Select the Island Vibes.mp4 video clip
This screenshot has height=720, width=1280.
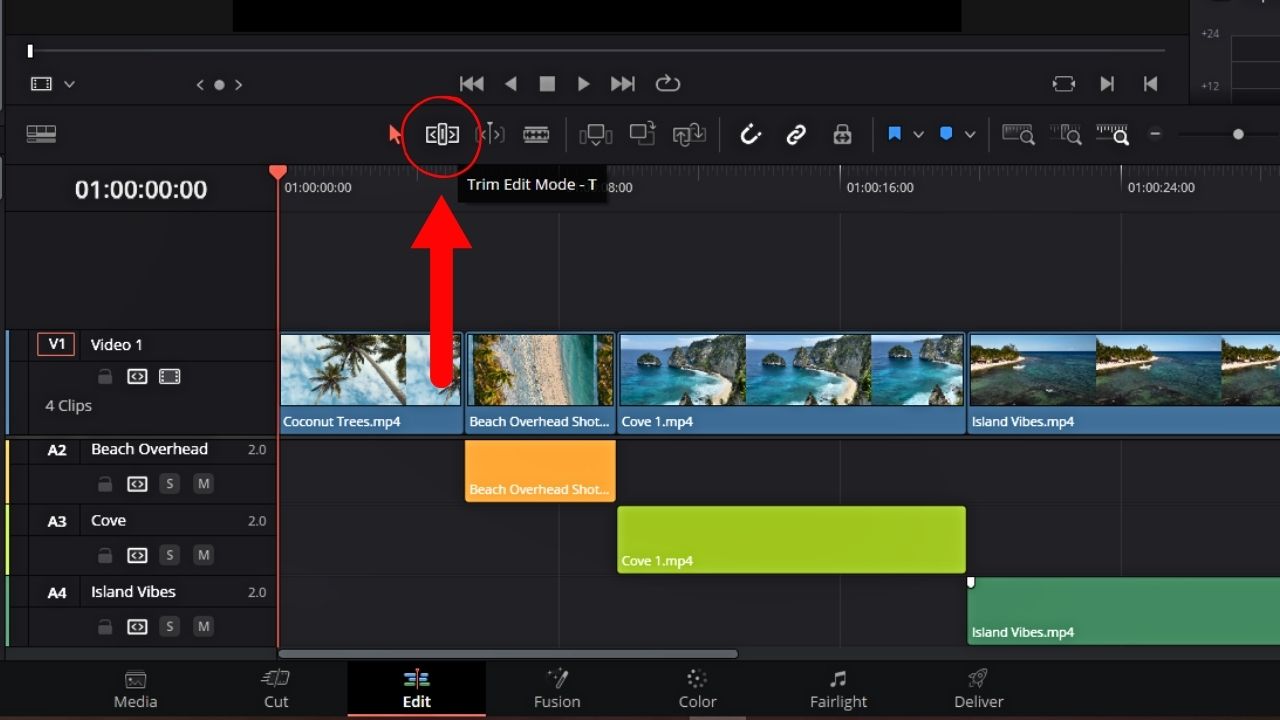coord(1124,383)
